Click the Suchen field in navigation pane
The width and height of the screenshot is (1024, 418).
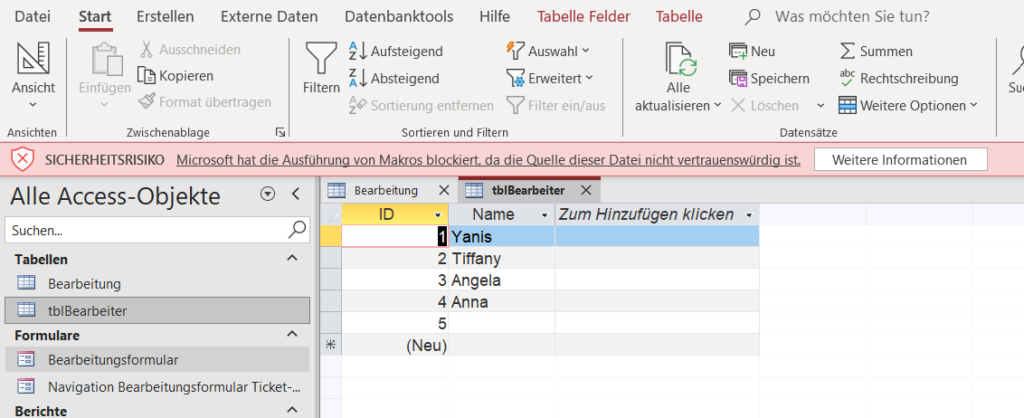pos(146,230)
